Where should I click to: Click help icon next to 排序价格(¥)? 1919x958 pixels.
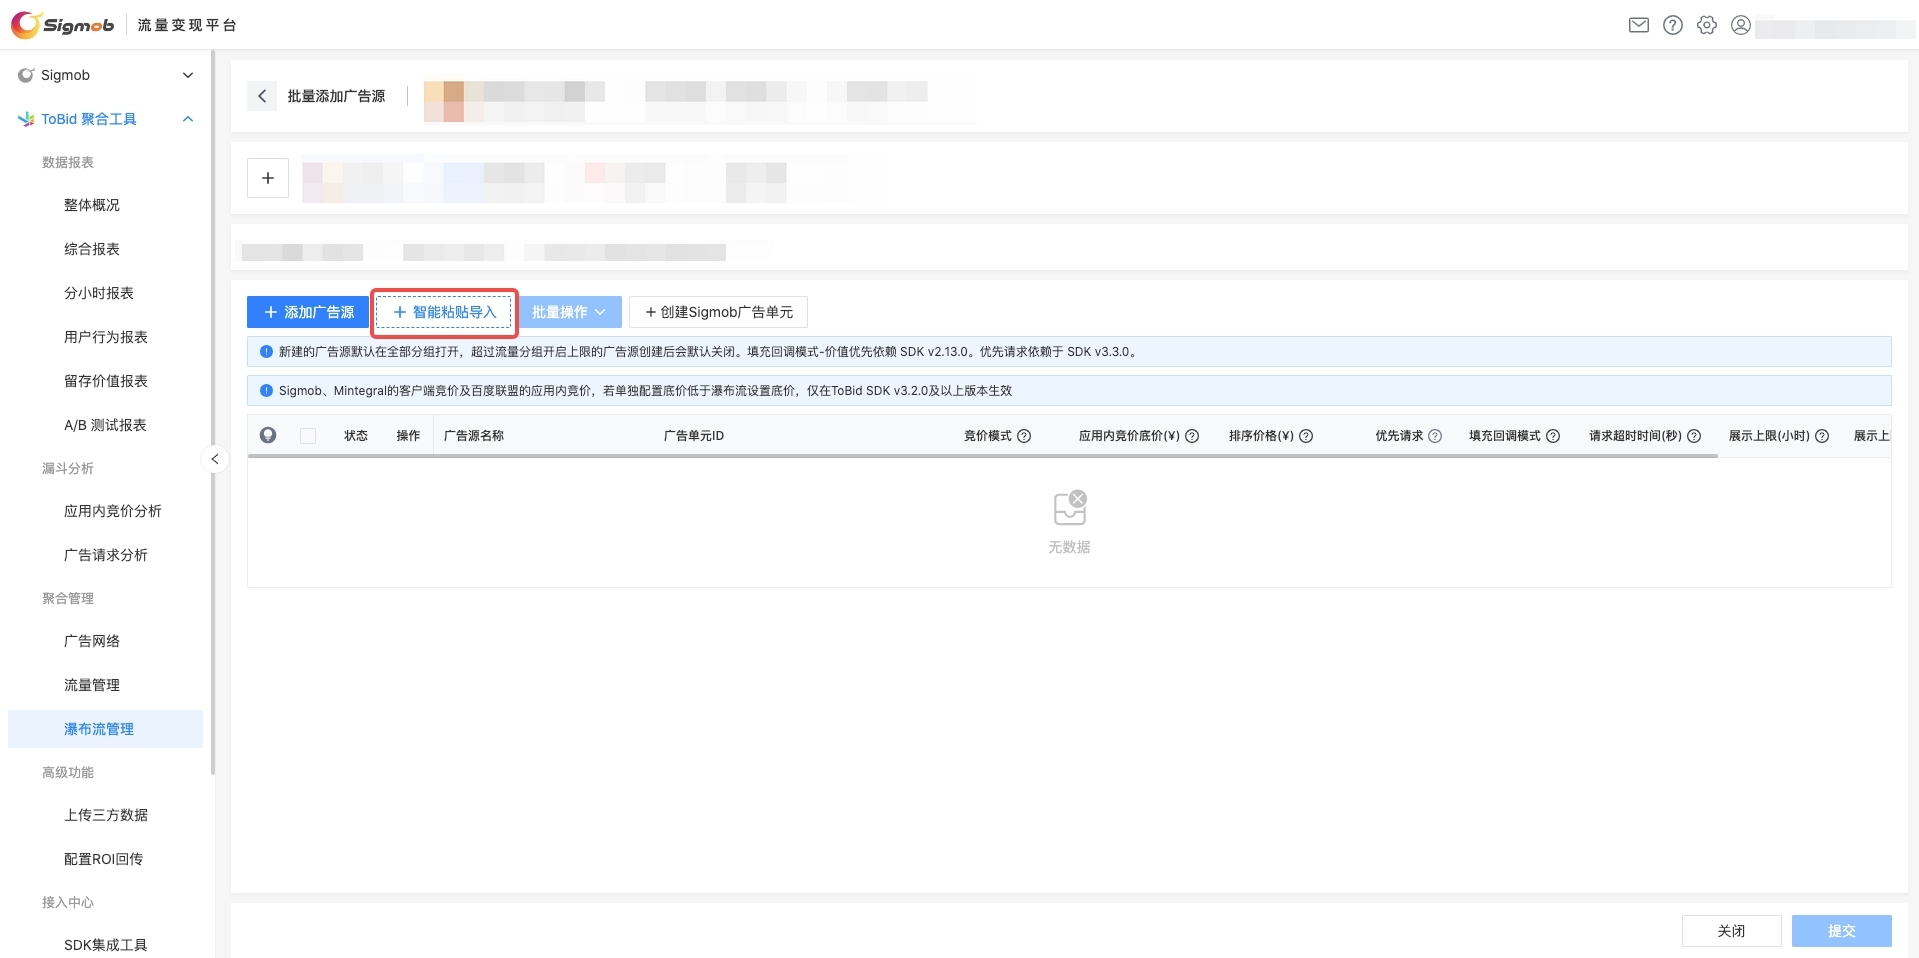click(1306, 436)
